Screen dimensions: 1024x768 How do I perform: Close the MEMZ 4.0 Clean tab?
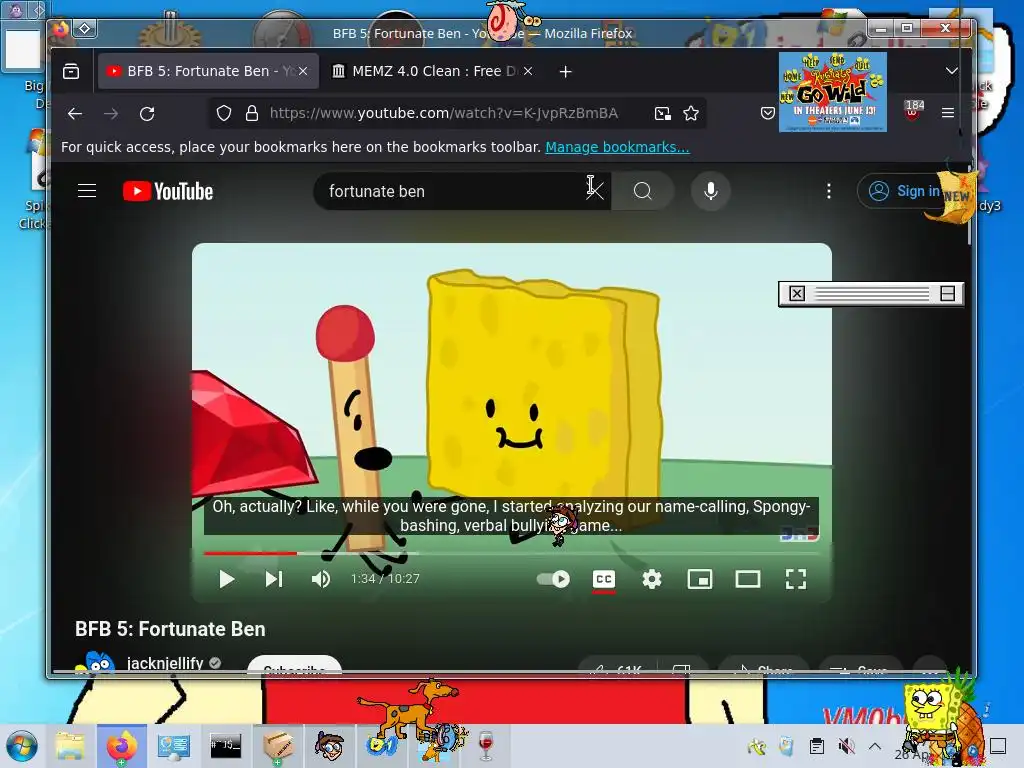[528, 71]
